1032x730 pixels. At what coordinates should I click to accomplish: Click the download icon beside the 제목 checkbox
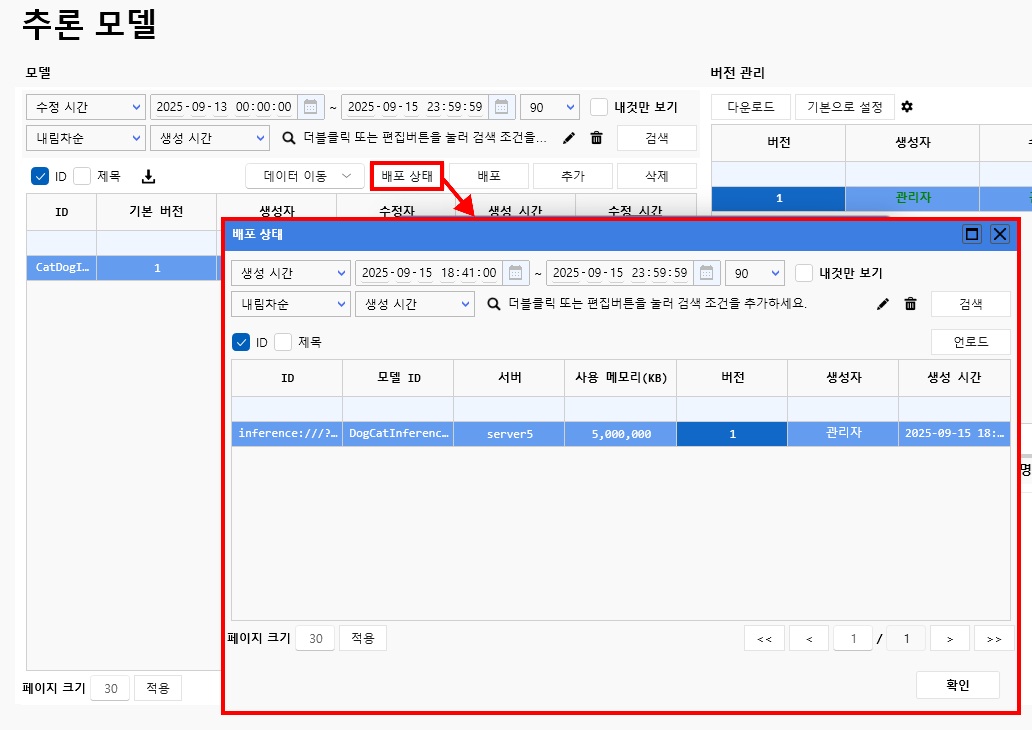pos(149,177)
